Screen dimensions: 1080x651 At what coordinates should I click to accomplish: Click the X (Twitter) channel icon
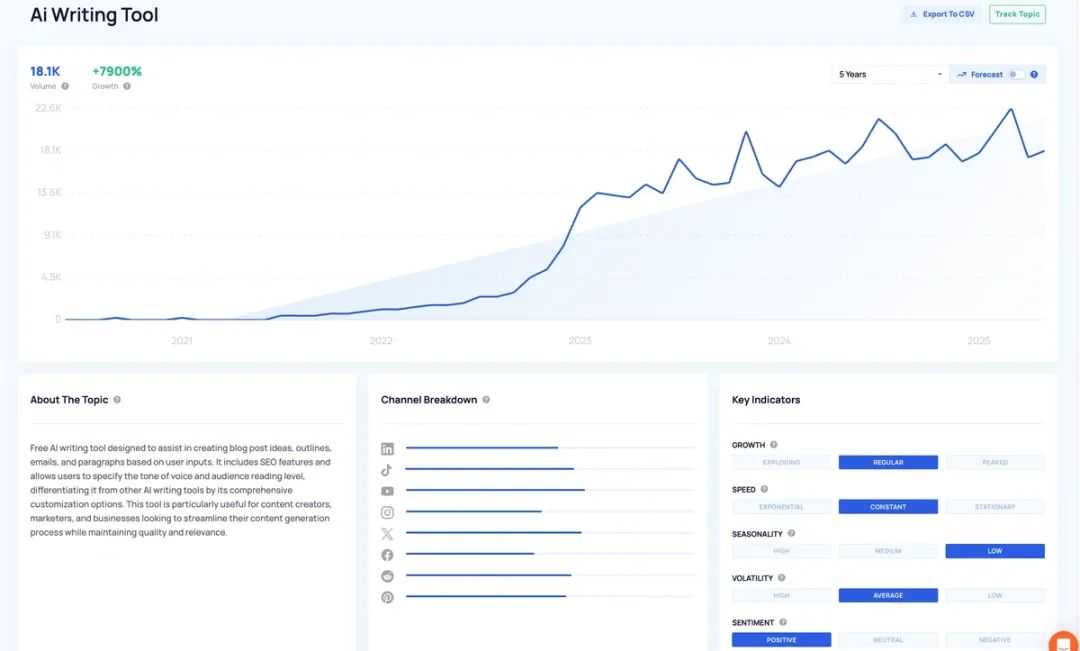[x=387, y=534]
